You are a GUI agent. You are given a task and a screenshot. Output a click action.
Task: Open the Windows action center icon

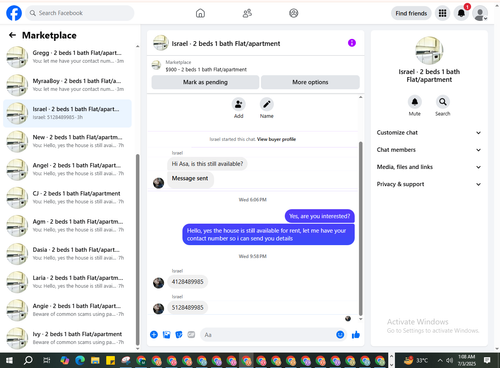(x=487, y=360)
